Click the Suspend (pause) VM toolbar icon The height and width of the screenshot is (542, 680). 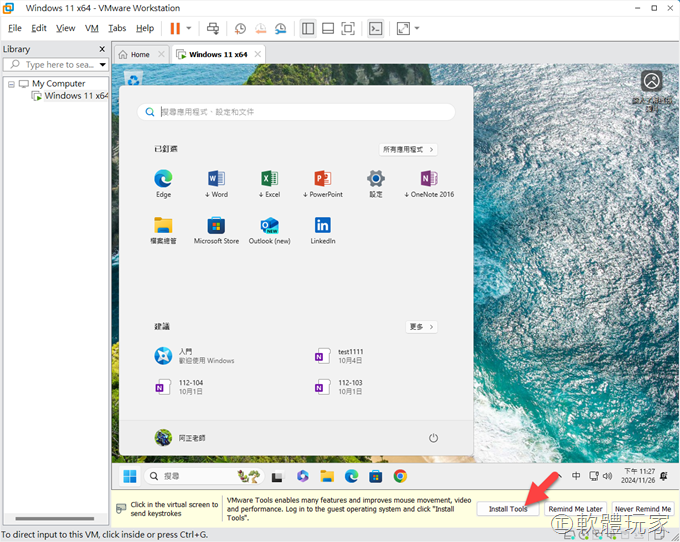point(175,28)
